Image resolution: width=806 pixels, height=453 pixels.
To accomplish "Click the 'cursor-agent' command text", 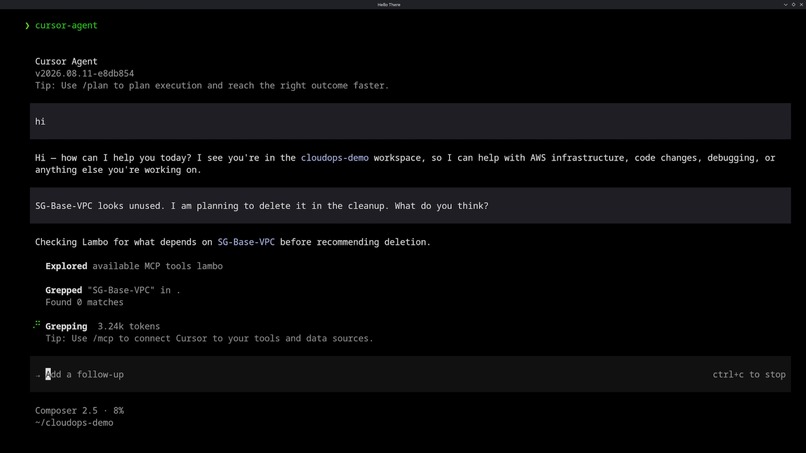I will click(x=66, y=25).
